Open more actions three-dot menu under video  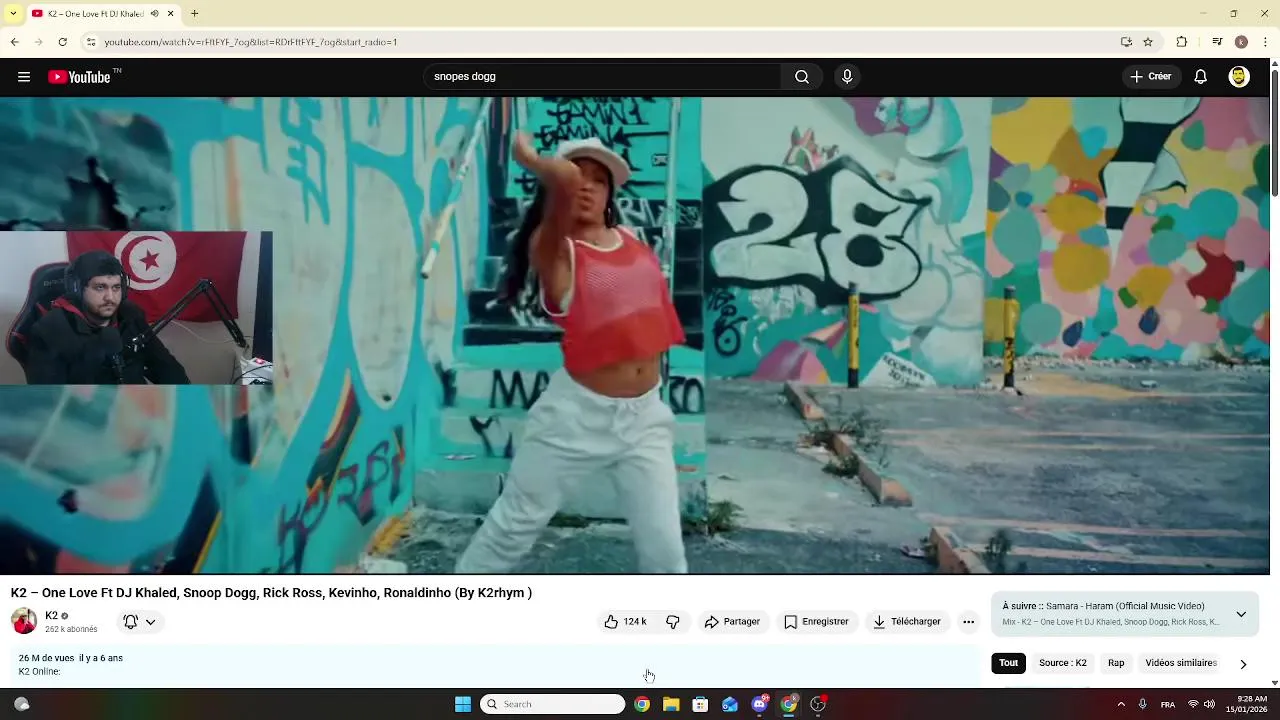point(968,622)
